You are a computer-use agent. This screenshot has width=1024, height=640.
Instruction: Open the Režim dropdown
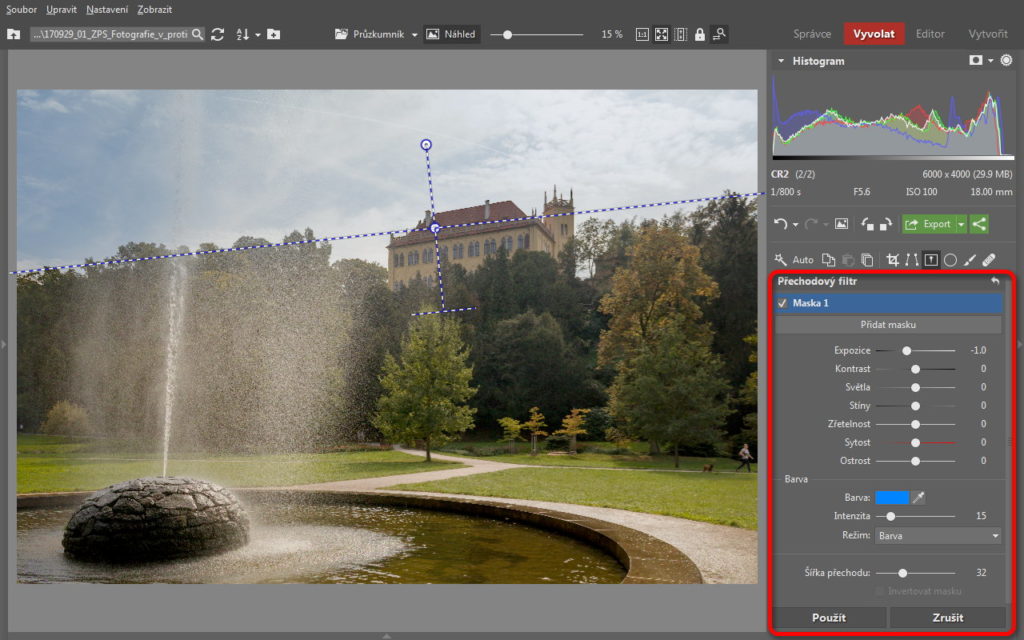[937, 536]
